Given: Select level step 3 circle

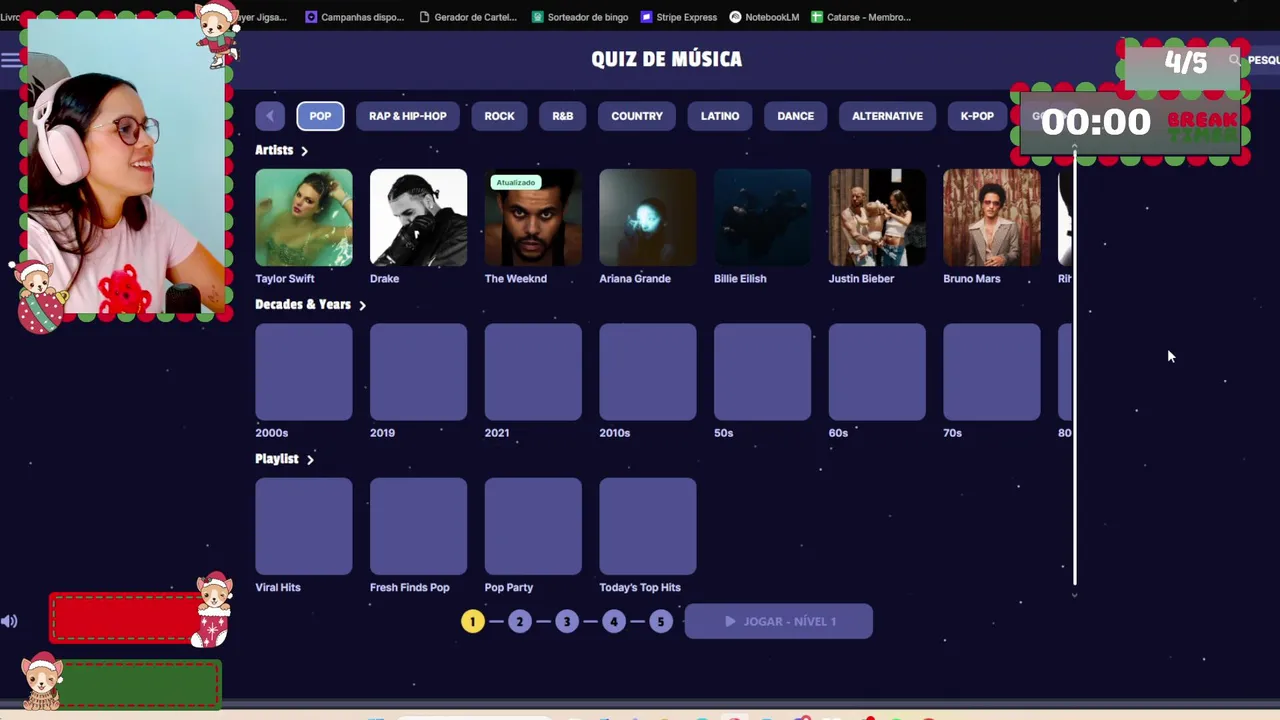Looking at the screenshot, I should click(x=566, y=621).
